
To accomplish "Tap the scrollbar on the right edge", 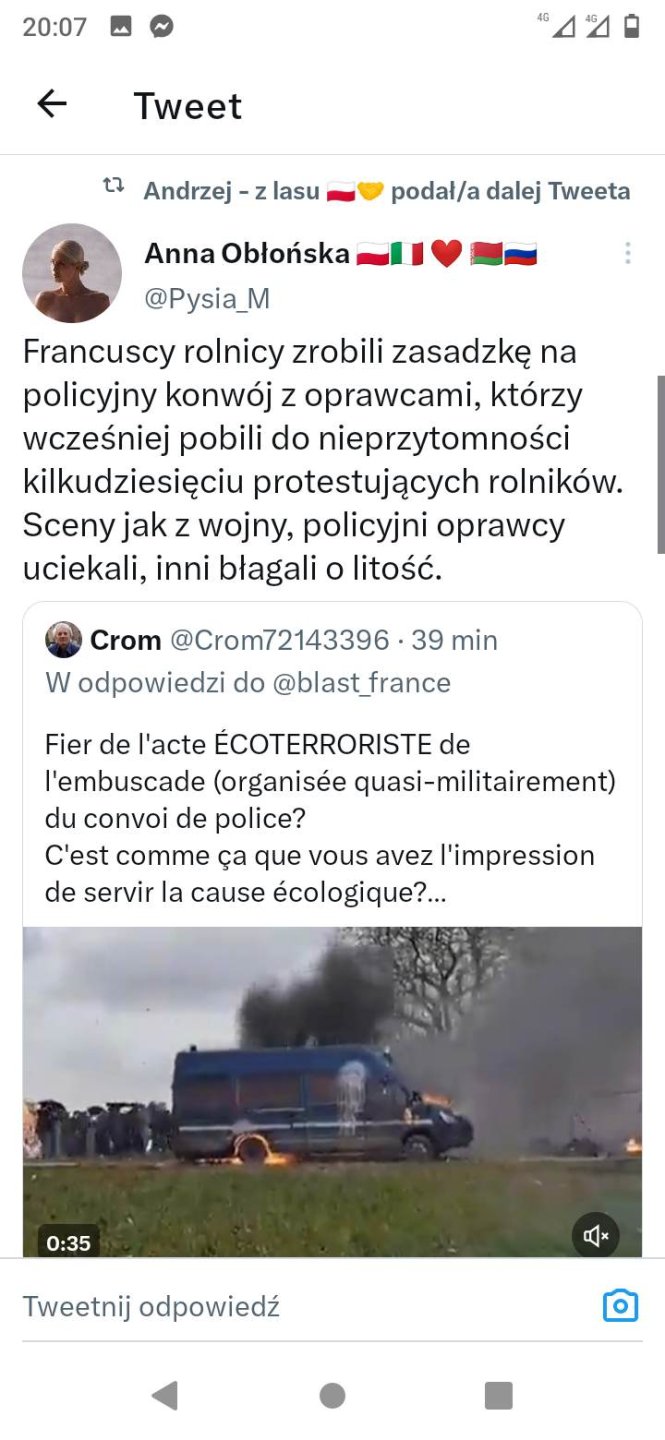I will point(660,464).
